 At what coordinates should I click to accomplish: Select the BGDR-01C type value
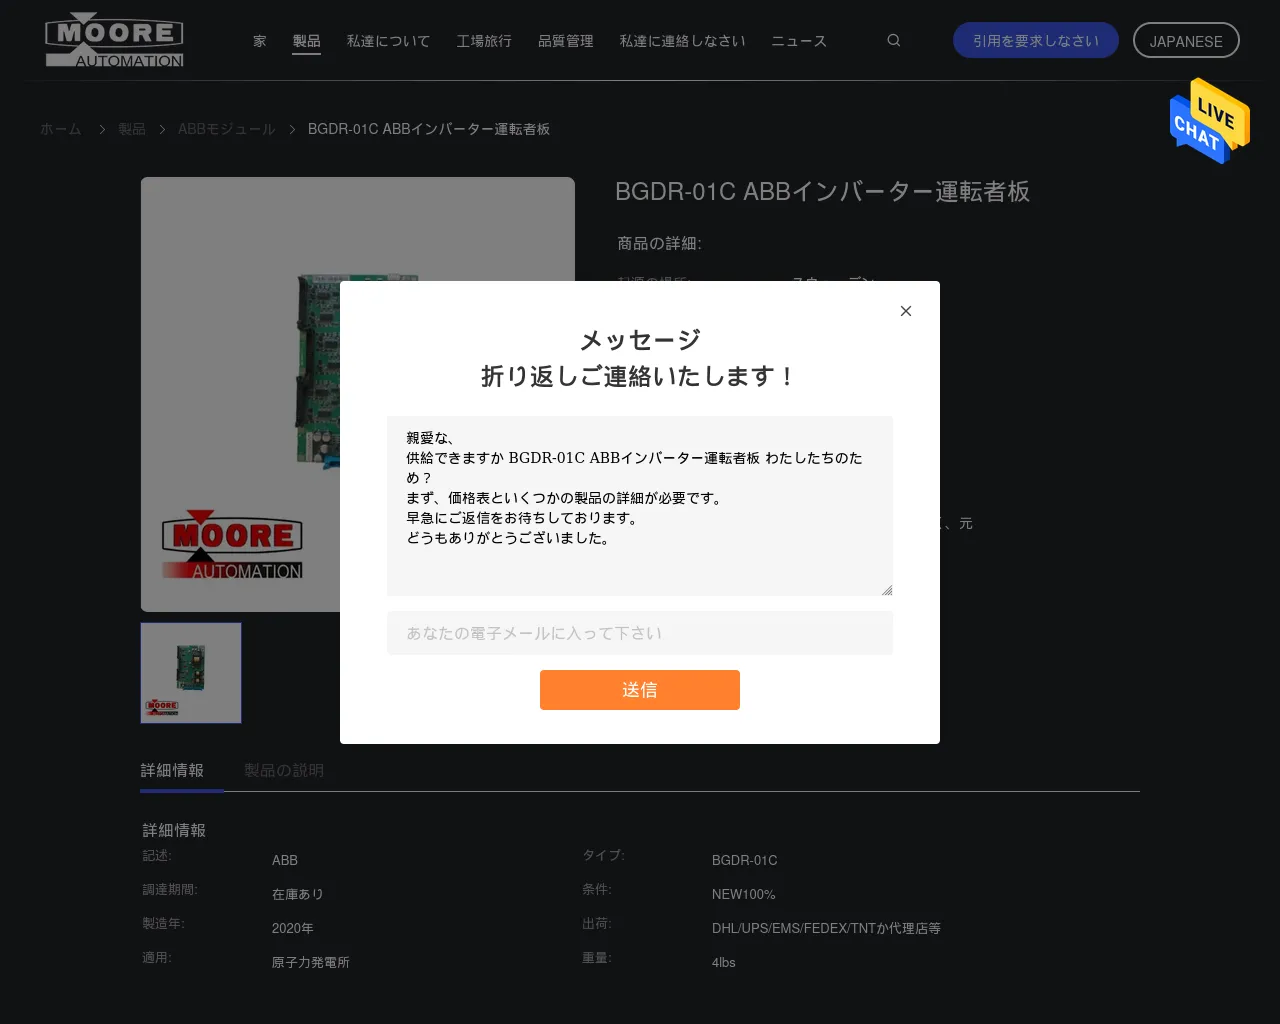coord(745,860)
